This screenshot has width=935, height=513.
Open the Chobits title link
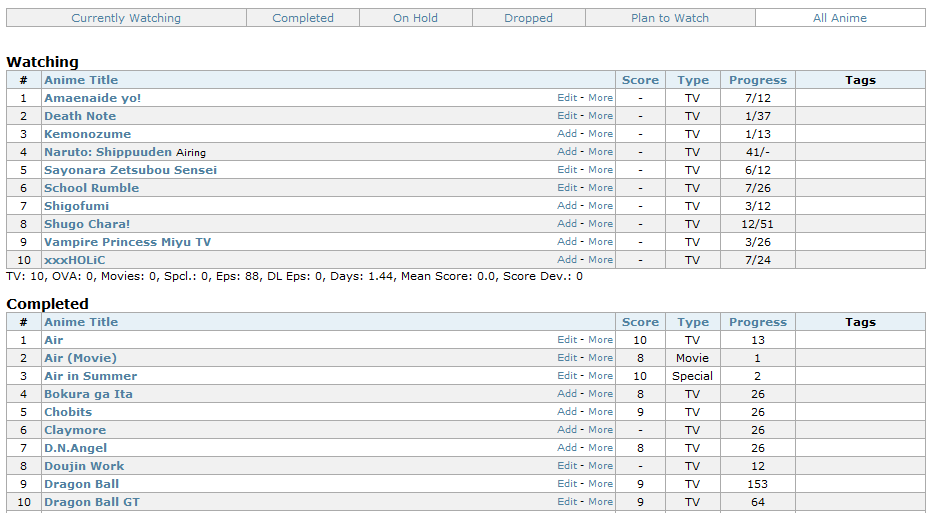pos(68,412)
